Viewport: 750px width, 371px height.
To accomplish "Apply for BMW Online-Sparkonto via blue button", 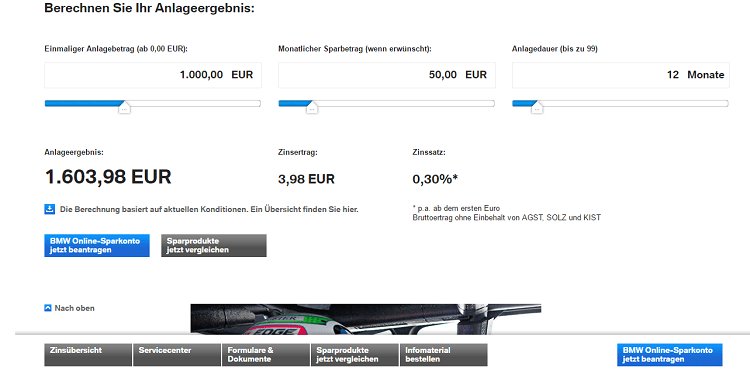I will [97, 245].
